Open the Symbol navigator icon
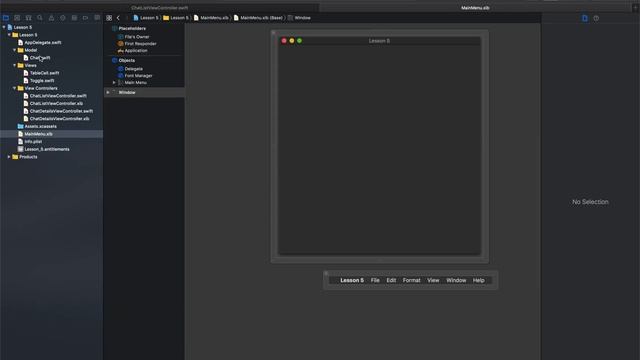 tap(29, 18)
